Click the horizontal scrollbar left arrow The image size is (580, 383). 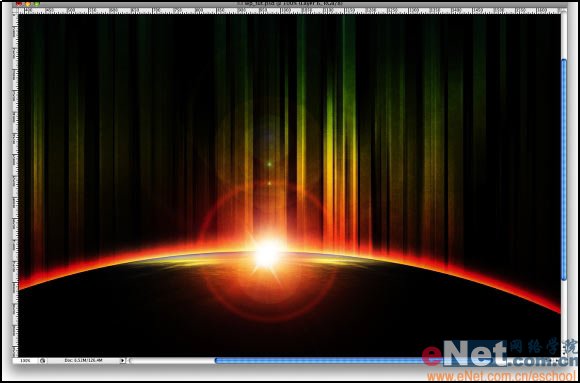tap(128, 360)
